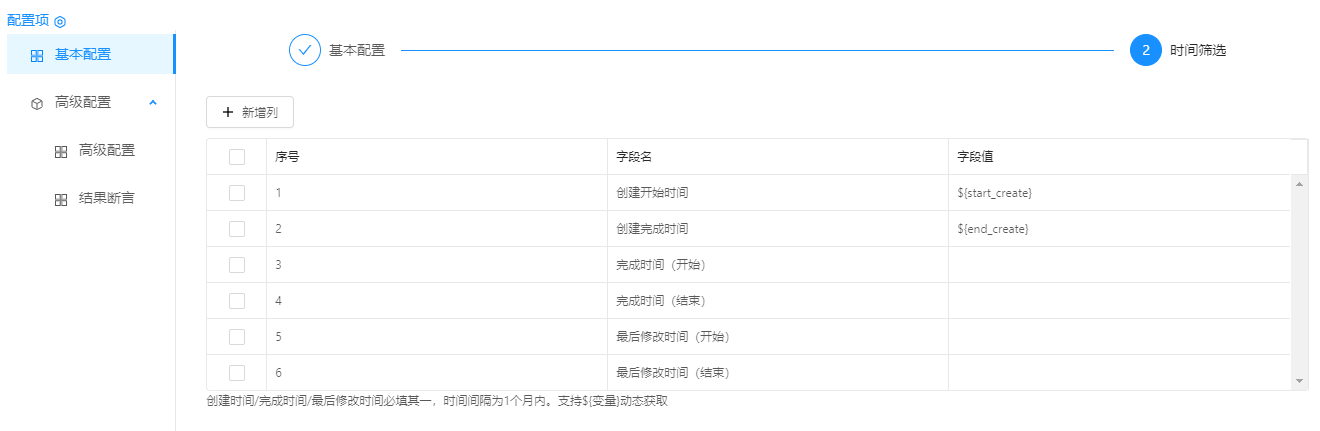Screen dimensions: 1320x431
Task: Select the checkbox for row 4 完成时间（结束）
Action: (x=237, y=301)
